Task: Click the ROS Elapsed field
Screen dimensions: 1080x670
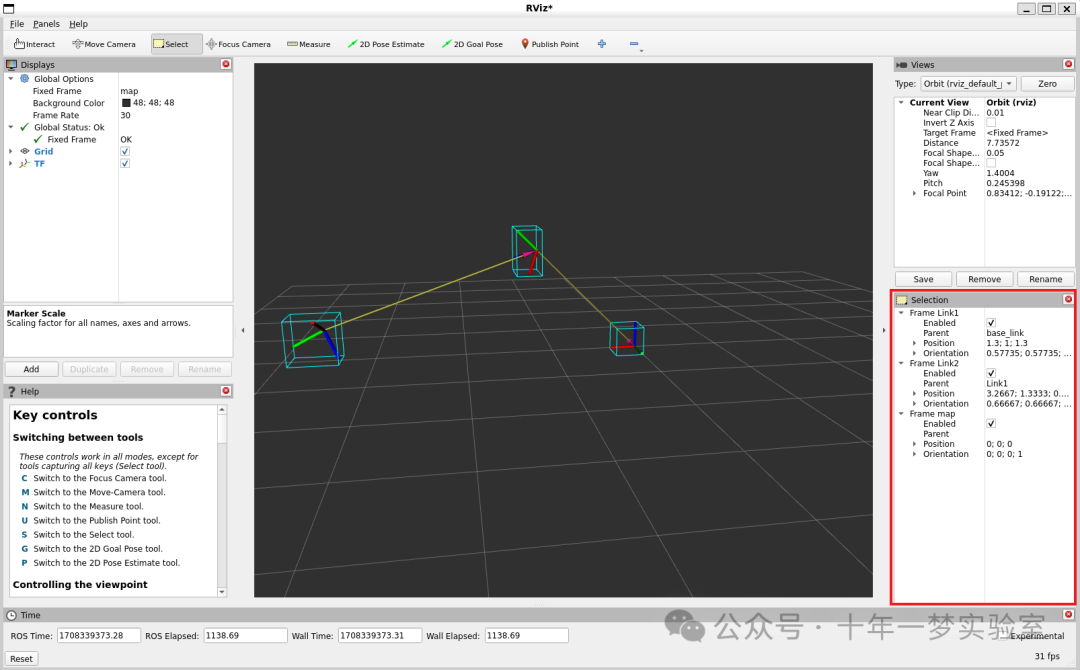Action: (x=245, y=636)
